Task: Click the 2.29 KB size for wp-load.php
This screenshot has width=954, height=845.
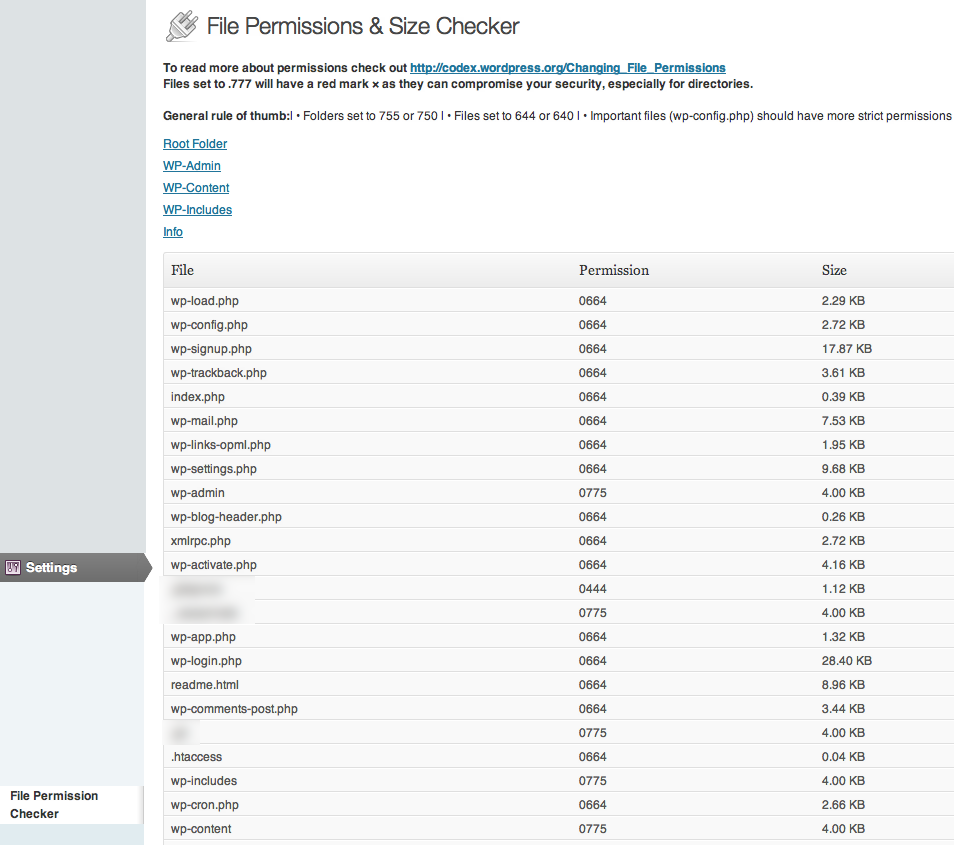Action: coord(843,301)
